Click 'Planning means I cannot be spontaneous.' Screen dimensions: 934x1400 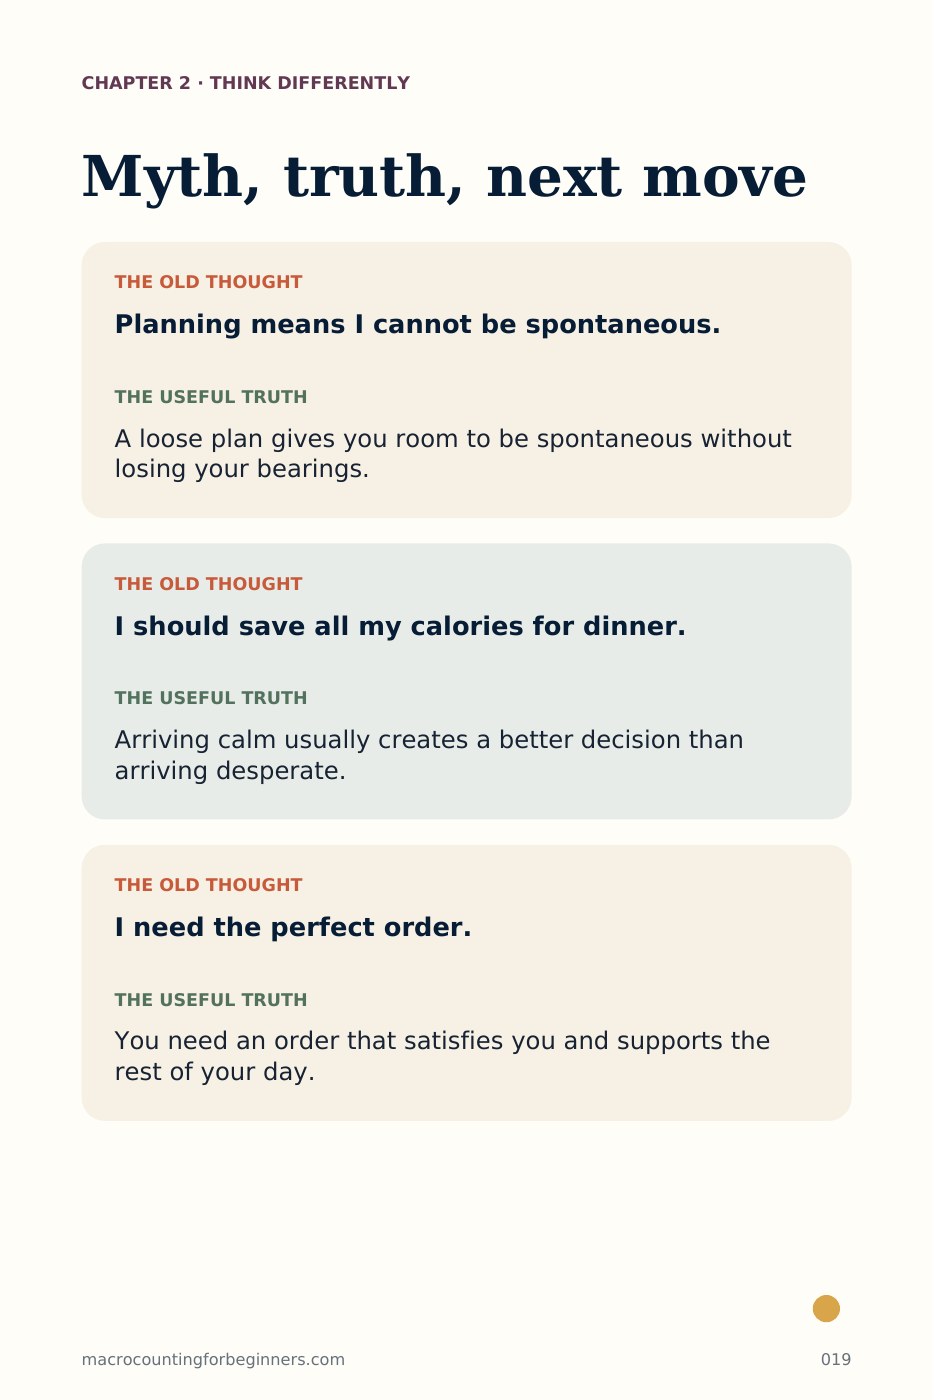417,324
